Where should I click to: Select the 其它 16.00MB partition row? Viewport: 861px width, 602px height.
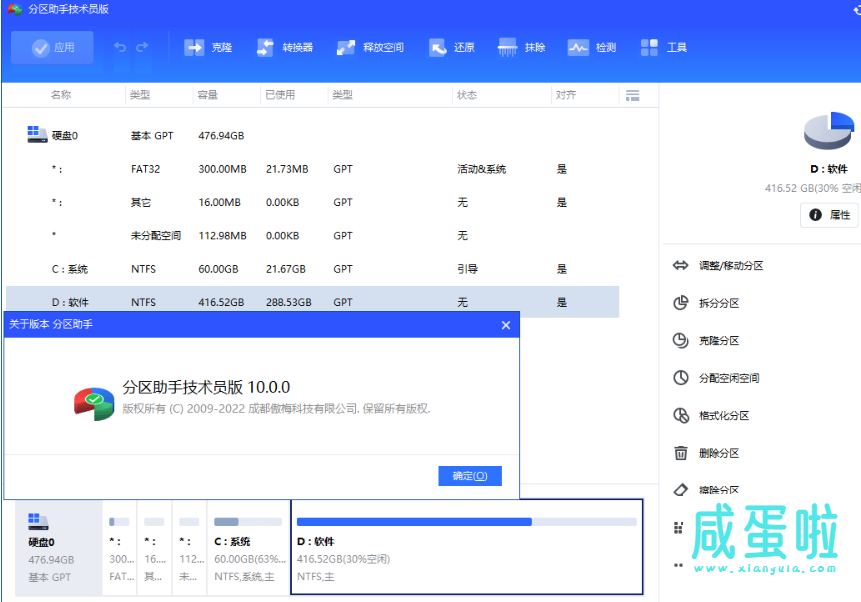pyautogui.click(x=312, y=203)
